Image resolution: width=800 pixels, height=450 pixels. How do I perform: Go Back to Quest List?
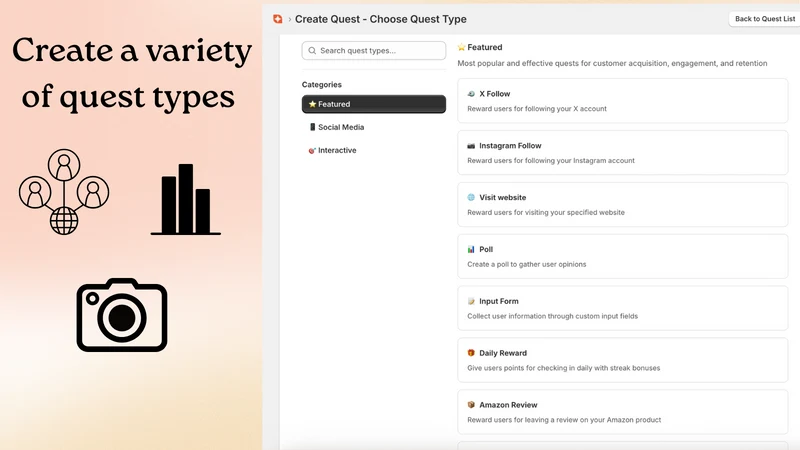764,19
